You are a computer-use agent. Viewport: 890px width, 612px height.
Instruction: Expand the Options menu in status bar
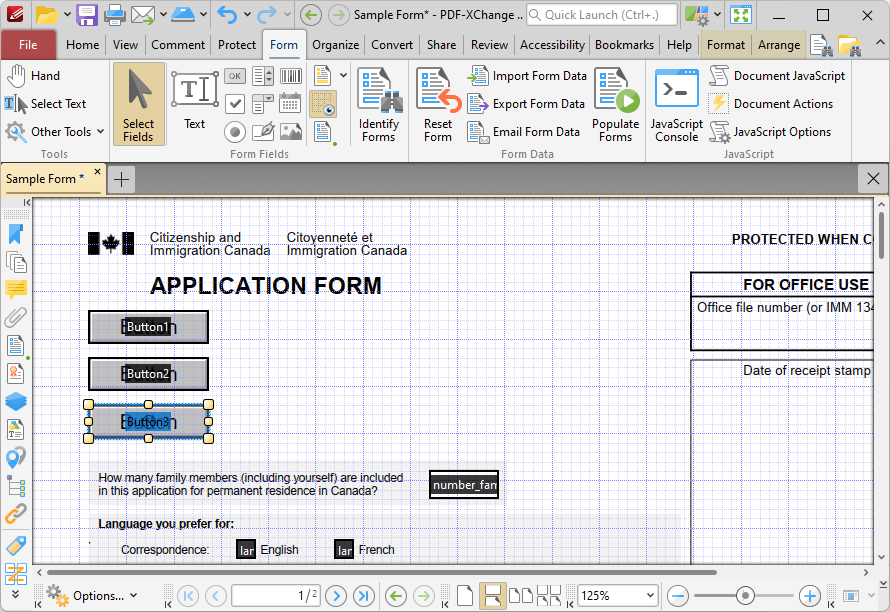[x=92, y=596]
